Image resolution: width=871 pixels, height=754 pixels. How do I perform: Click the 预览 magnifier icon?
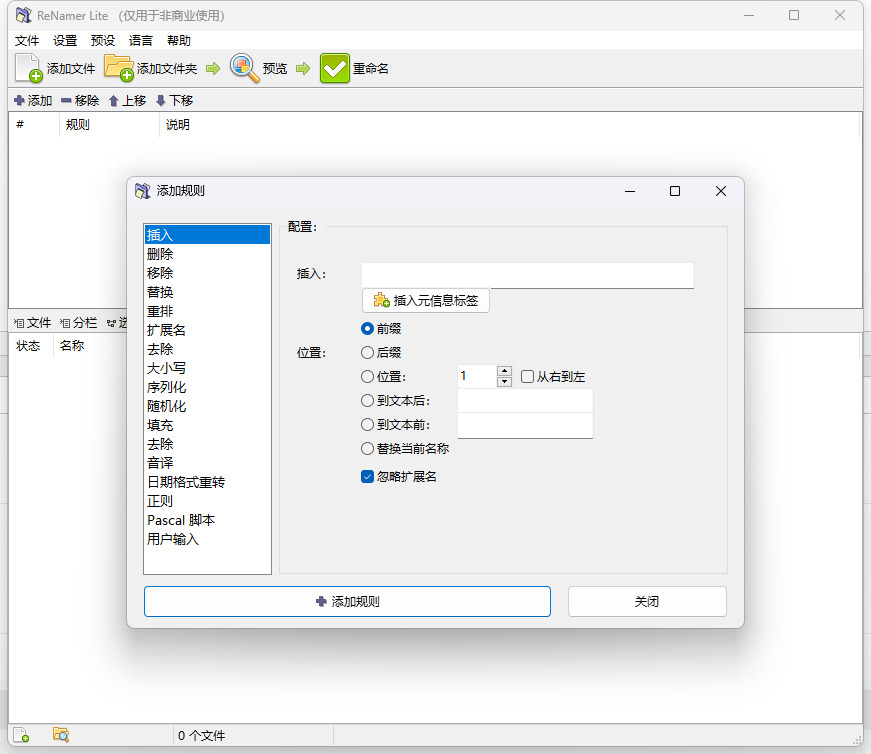pos(244,68)
